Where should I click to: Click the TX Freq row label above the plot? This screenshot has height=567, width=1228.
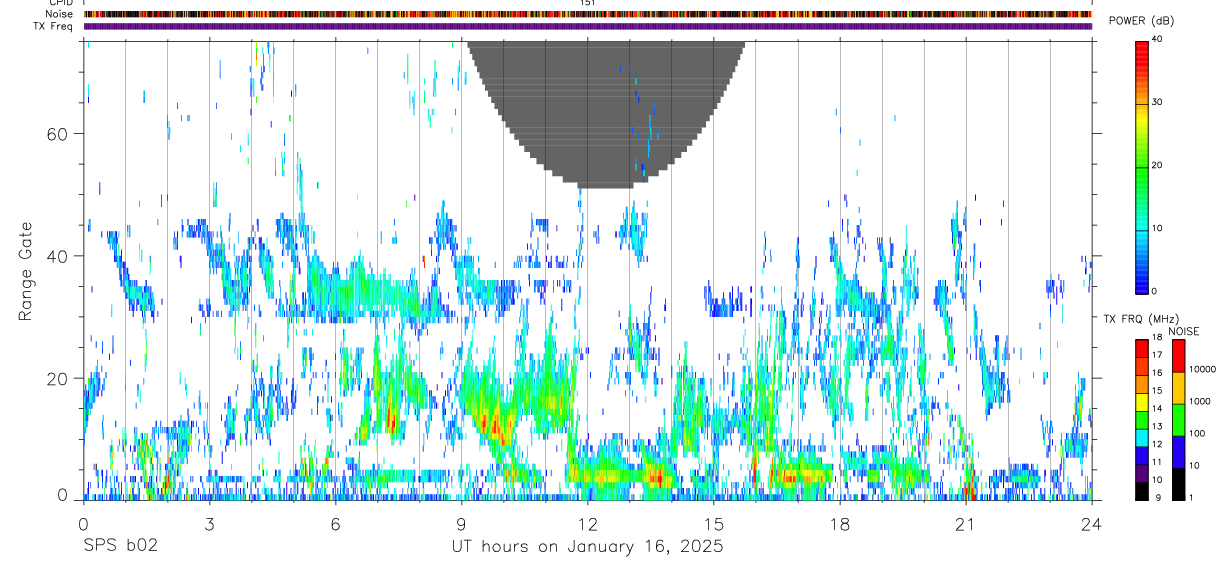pyautogui.click(x=53, y=26)
